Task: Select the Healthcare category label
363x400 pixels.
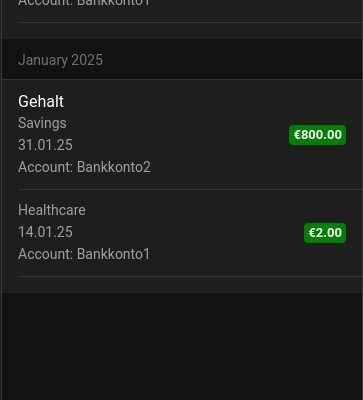Action: tap(52, 210)
